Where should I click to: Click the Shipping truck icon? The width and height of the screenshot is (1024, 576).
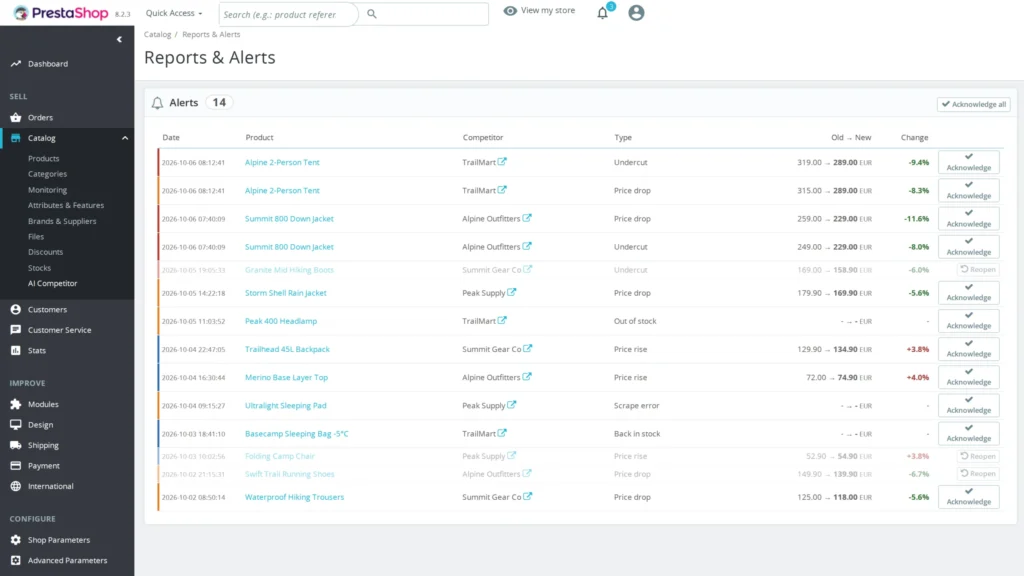point(16,445)
